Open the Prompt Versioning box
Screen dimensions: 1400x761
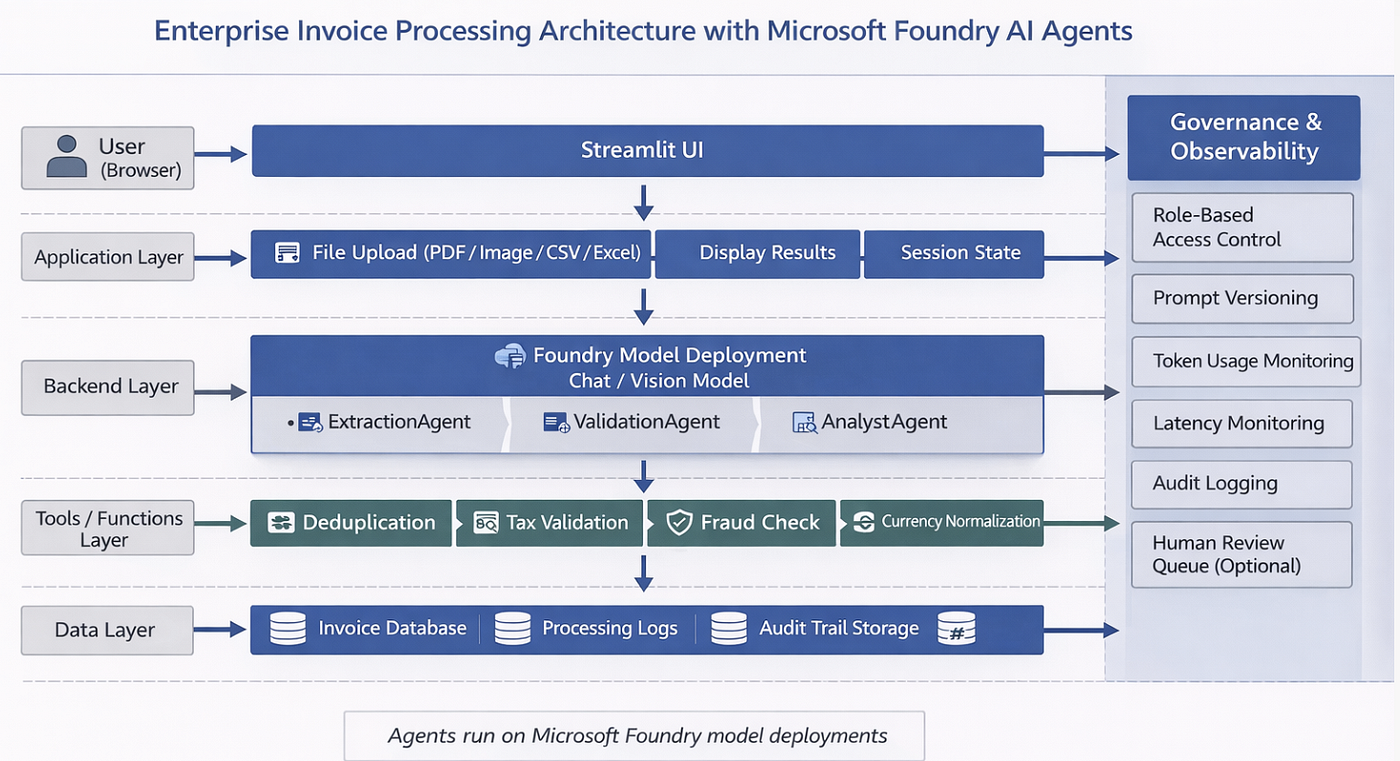pos(1242,299)
